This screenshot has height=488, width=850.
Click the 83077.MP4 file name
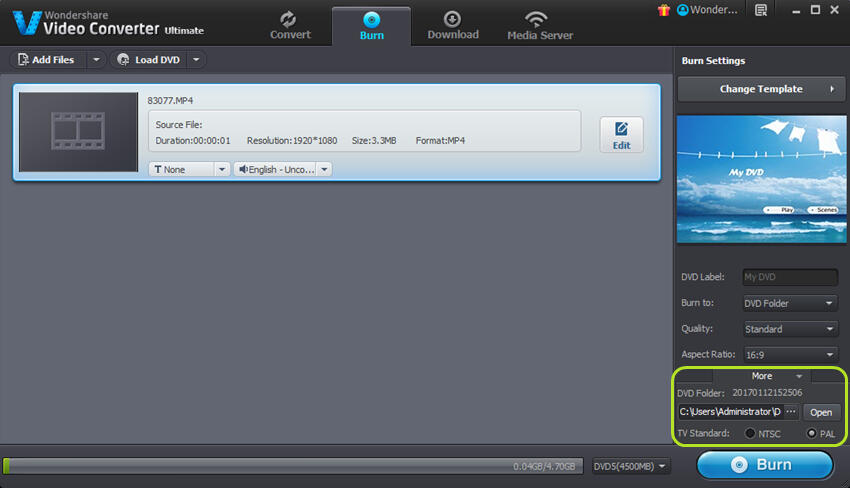point(170,101)
